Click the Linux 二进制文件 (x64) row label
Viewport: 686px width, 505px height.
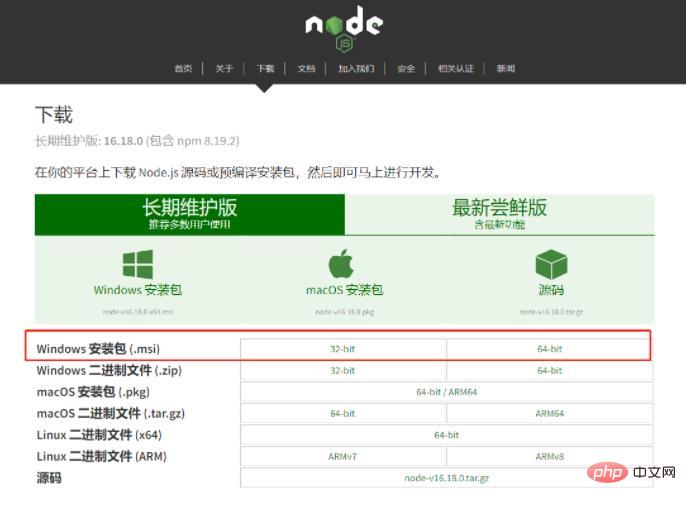tap(99, 435)
